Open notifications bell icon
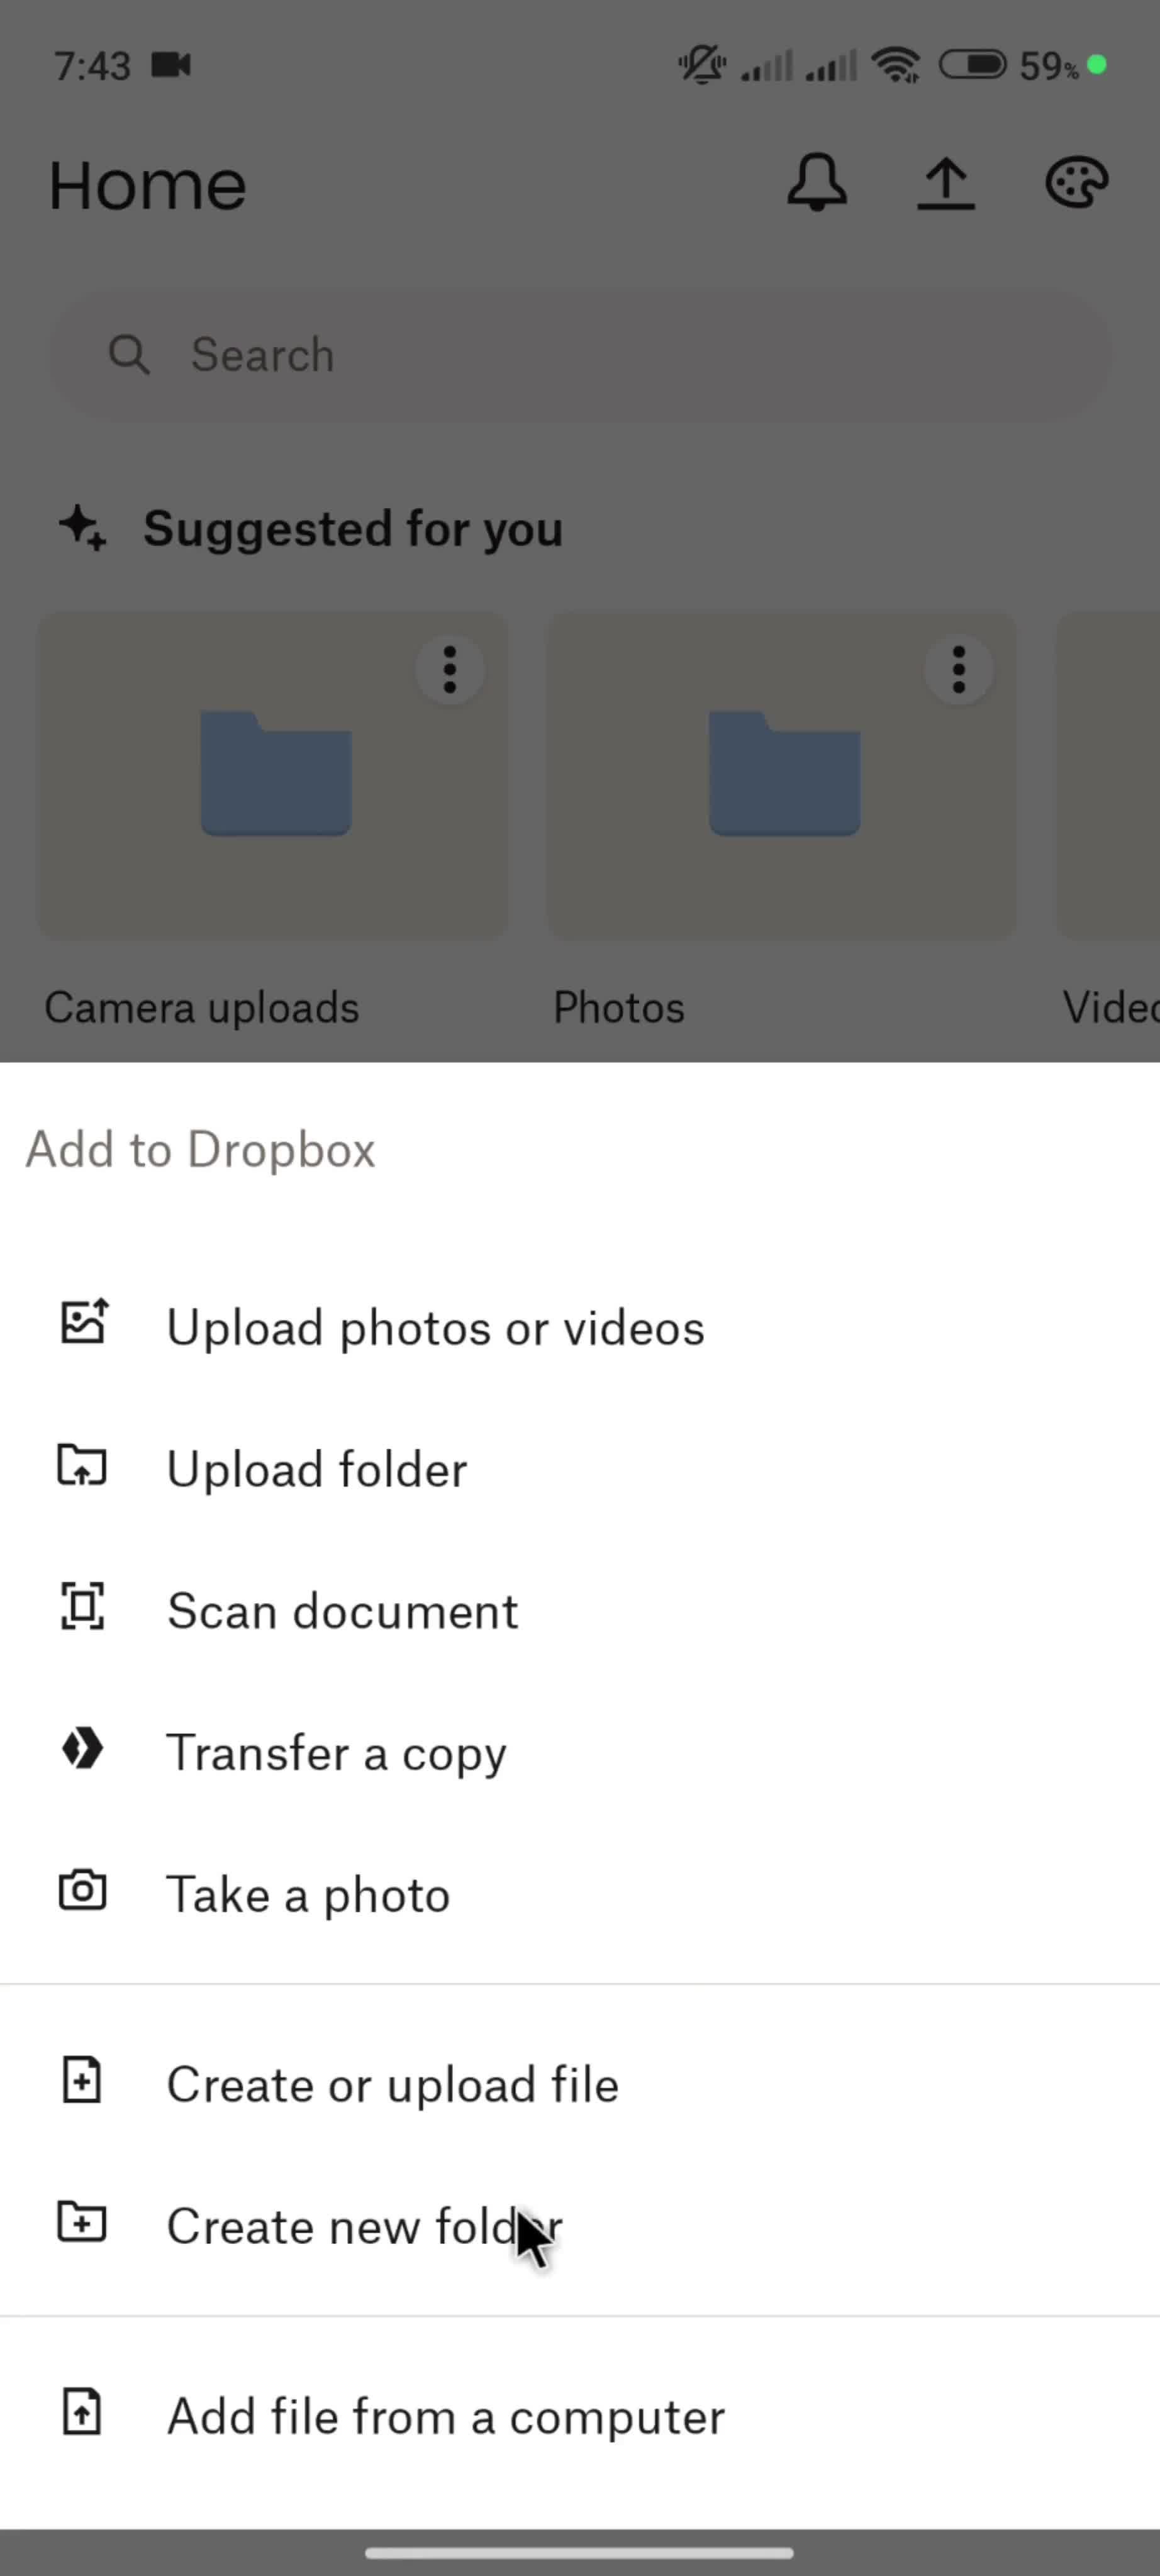 coord(817,183)
